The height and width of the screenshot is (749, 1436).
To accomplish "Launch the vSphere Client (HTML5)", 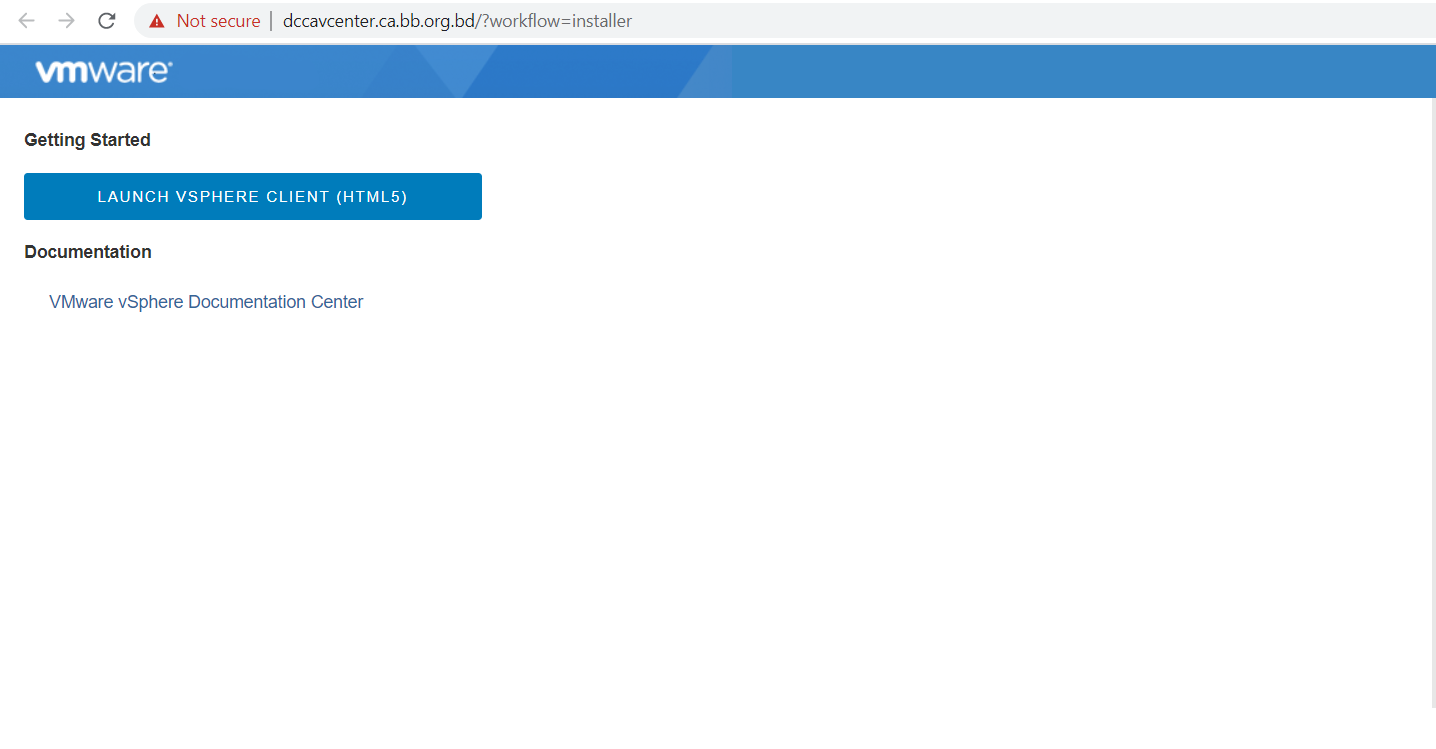I will [252, 197].
